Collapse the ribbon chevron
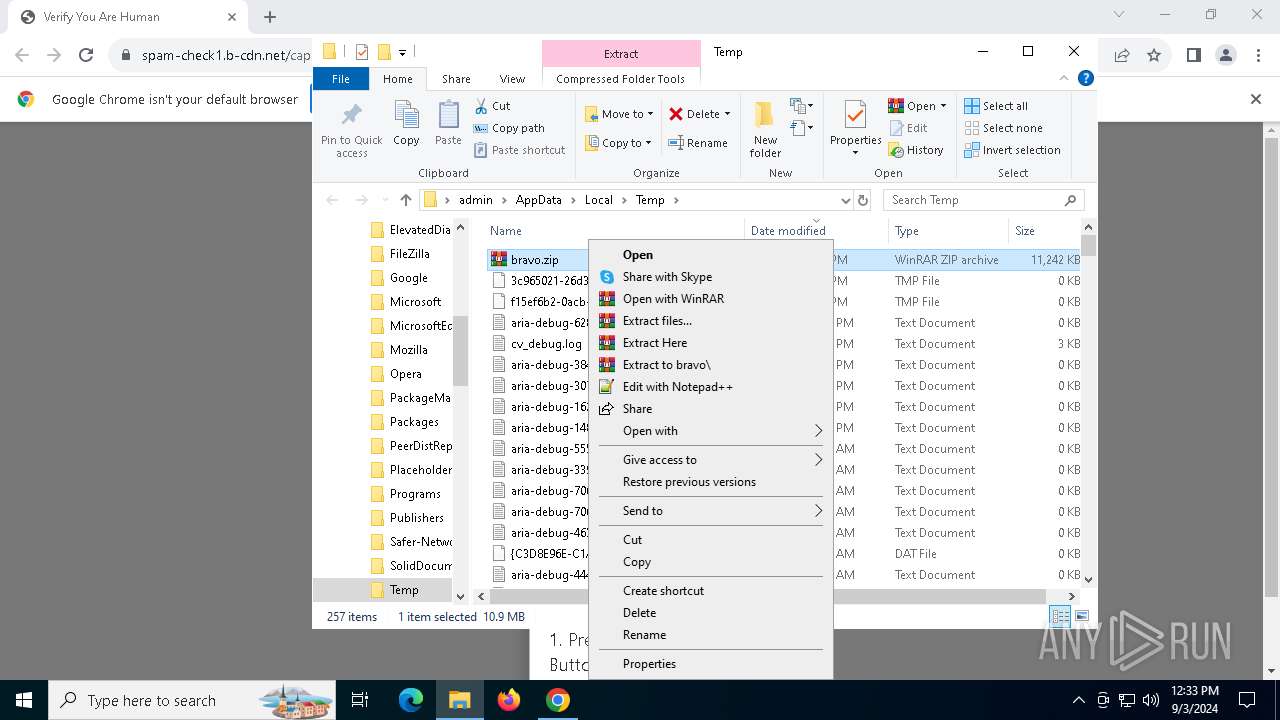The height and width of the screenshot is (720, 1280). [x=1064, y=78]
